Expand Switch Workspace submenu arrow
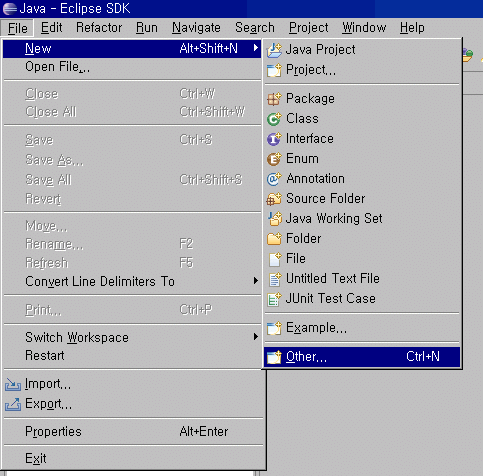 point(256,337)
